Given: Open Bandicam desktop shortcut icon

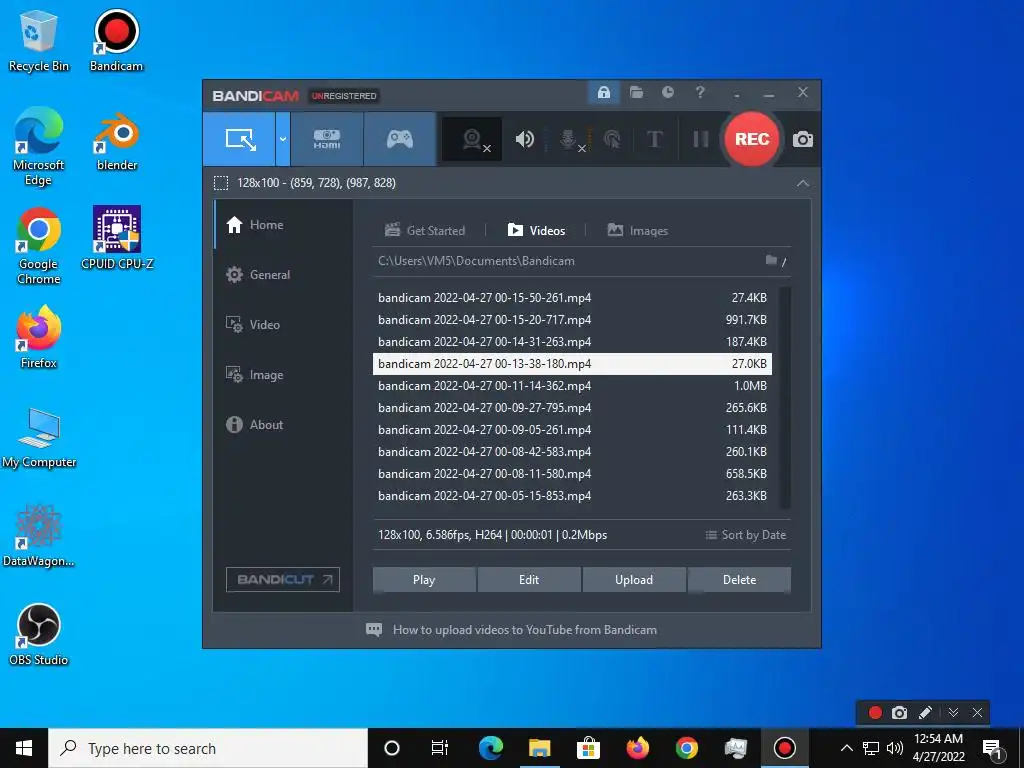Looking at the screenshot, I should (116, 40).
